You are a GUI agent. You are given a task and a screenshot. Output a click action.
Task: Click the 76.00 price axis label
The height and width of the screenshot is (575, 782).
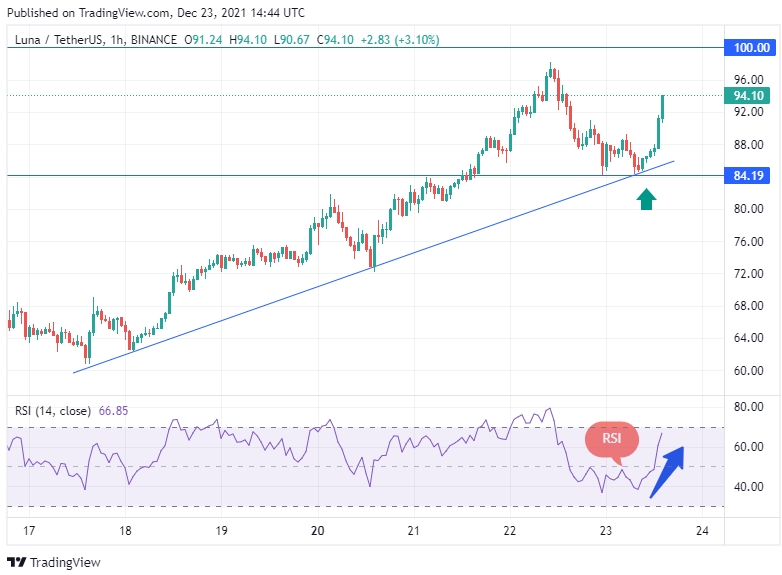(x=749, y=241)
